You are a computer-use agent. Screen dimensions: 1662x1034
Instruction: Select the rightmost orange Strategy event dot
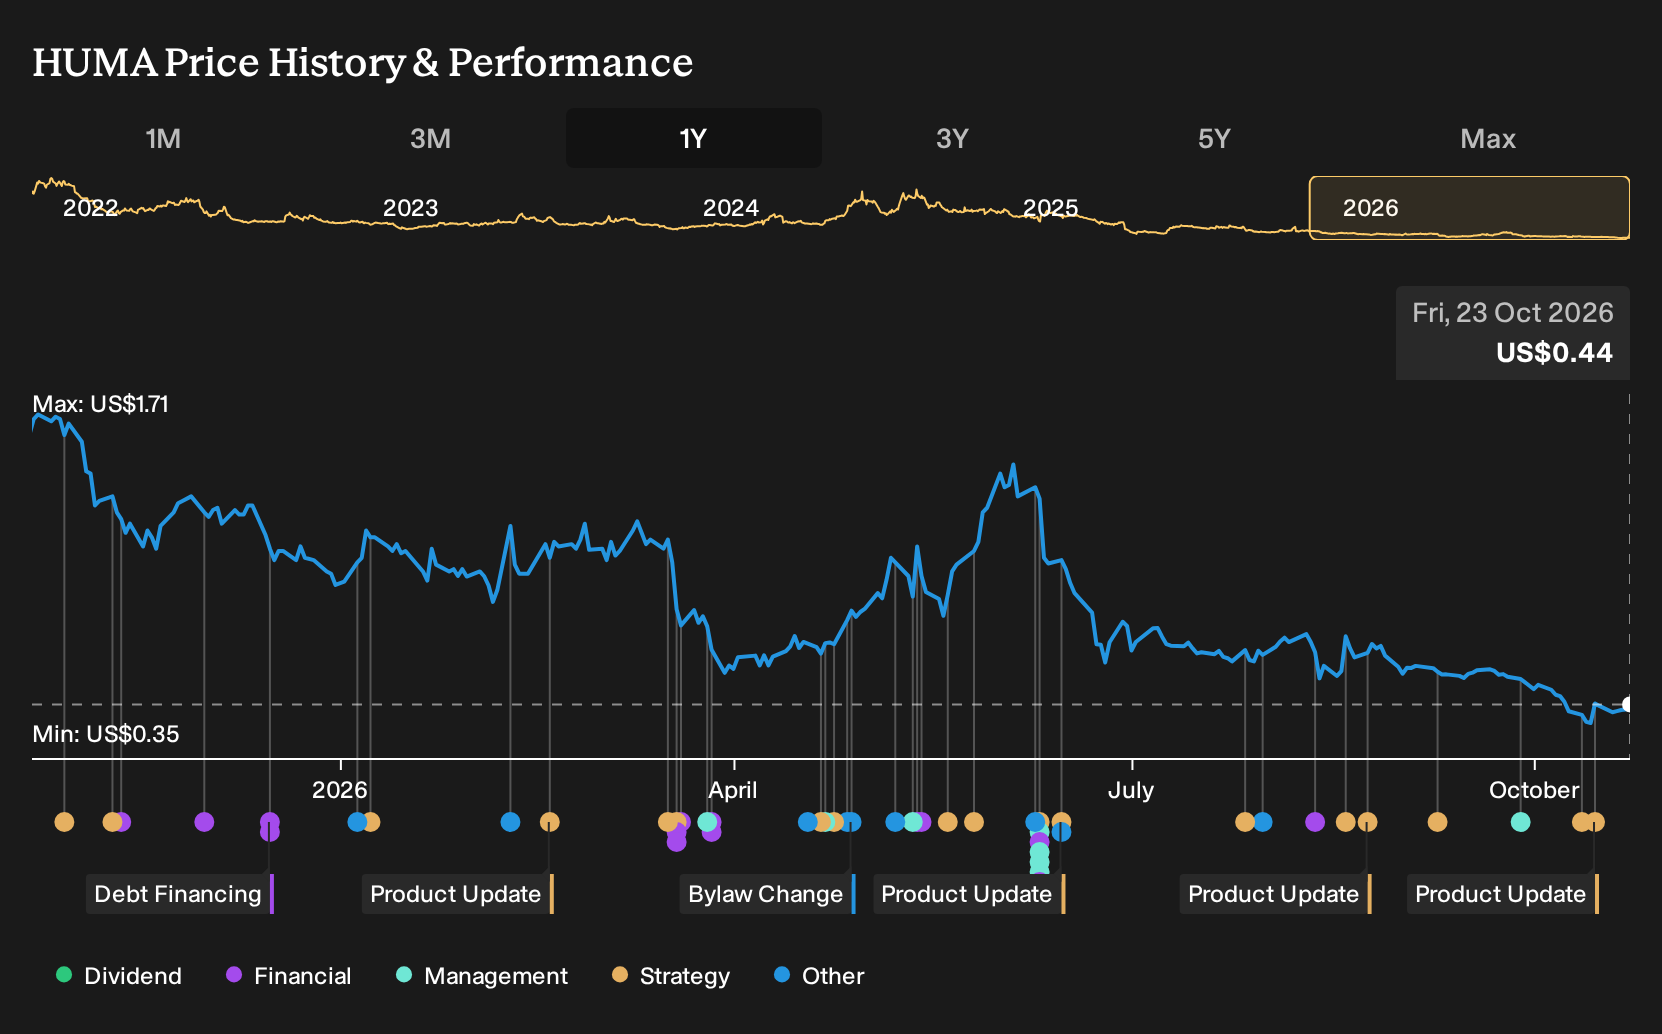pos(1595,822)
